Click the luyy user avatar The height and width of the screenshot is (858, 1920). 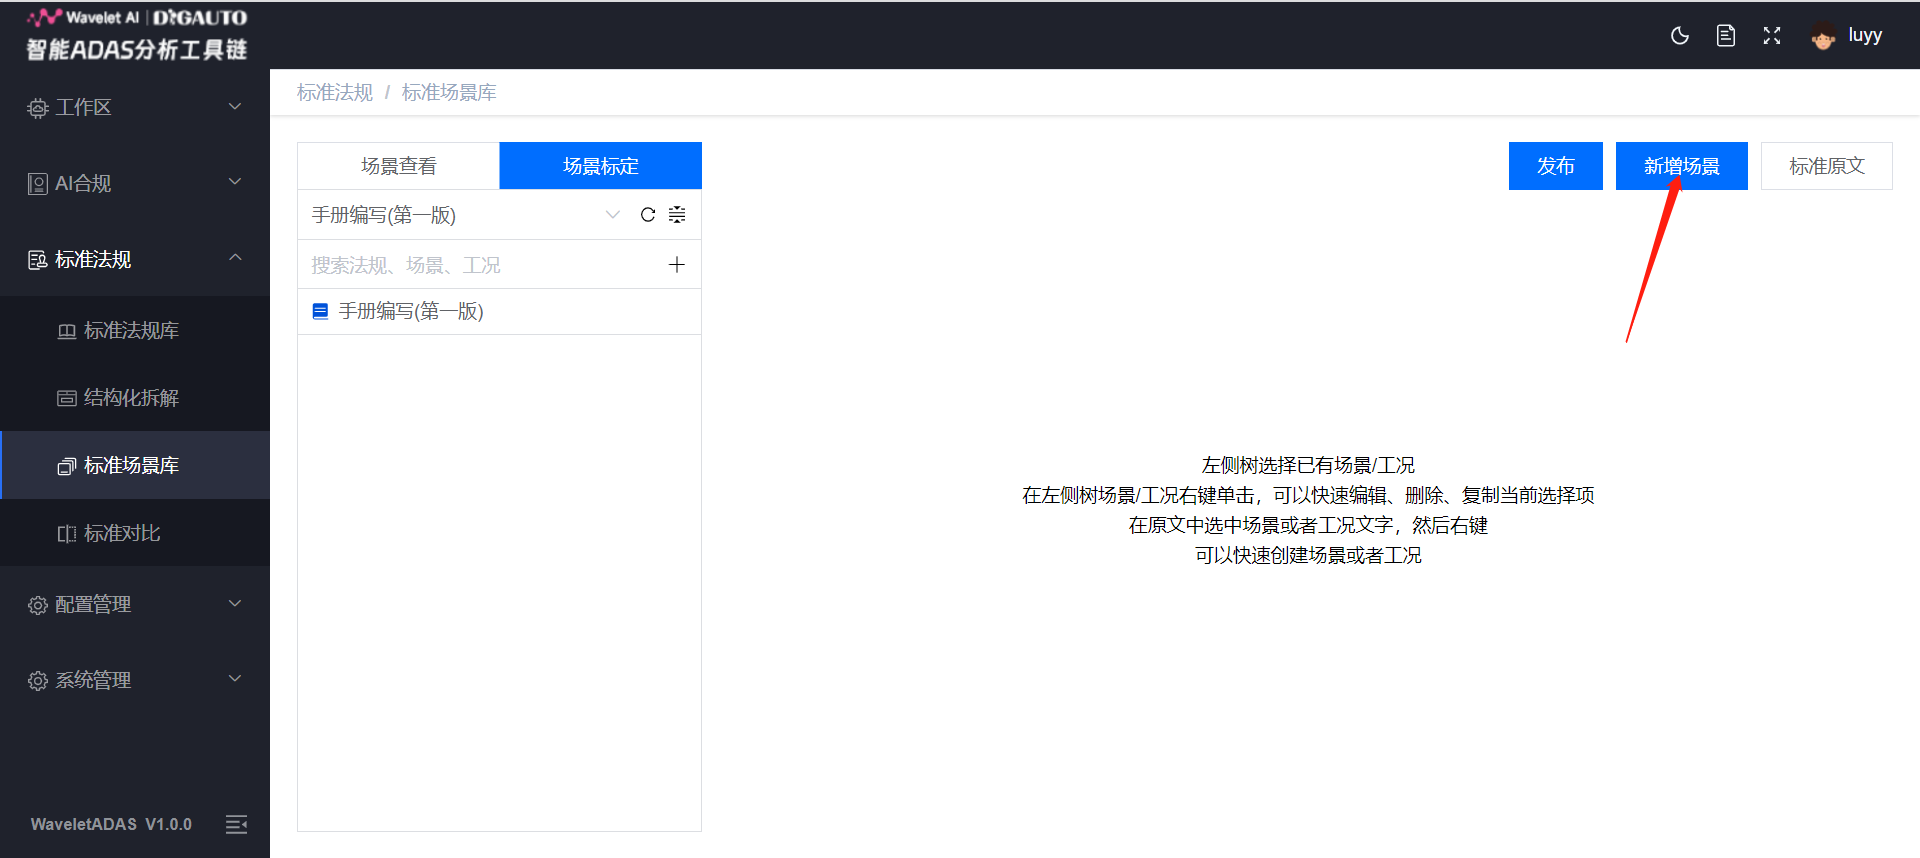coord(1823,37)
